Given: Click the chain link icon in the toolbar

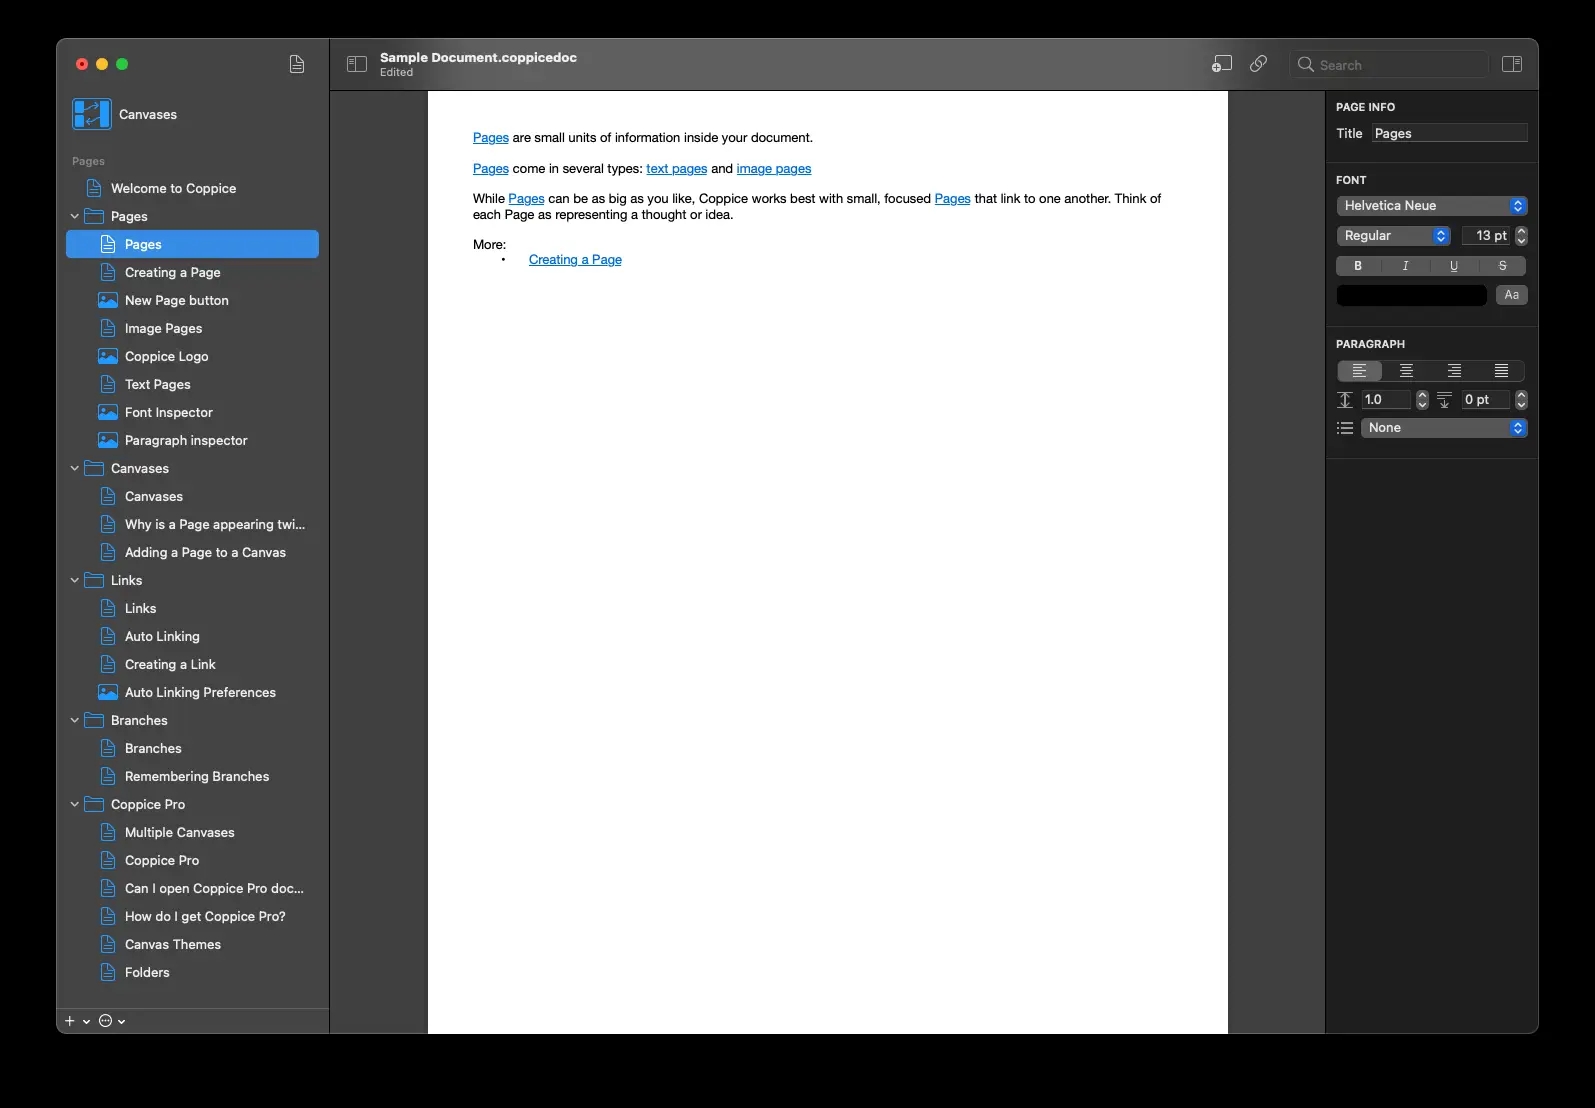Looking at the screenshot, I should (1259, 64).
